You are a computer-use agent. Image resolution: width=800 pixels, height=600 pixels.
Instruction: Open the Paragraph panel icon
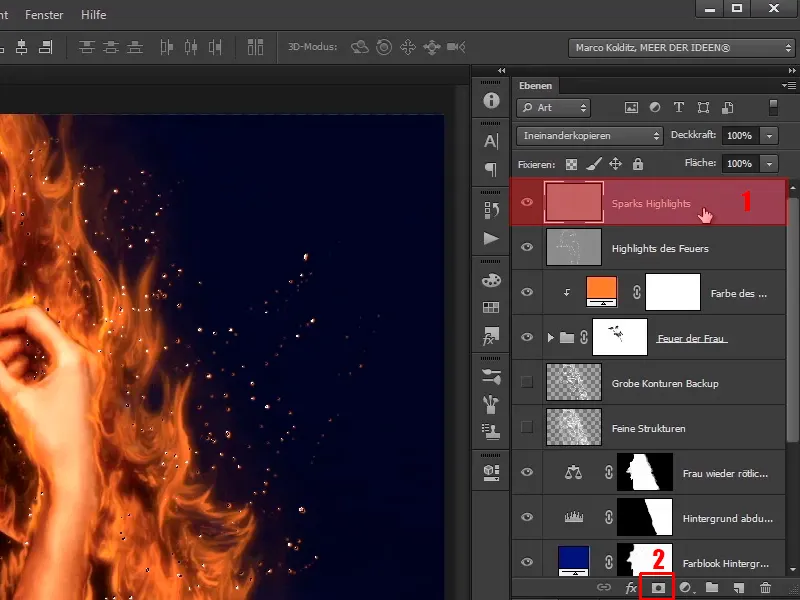coord(491,169)
